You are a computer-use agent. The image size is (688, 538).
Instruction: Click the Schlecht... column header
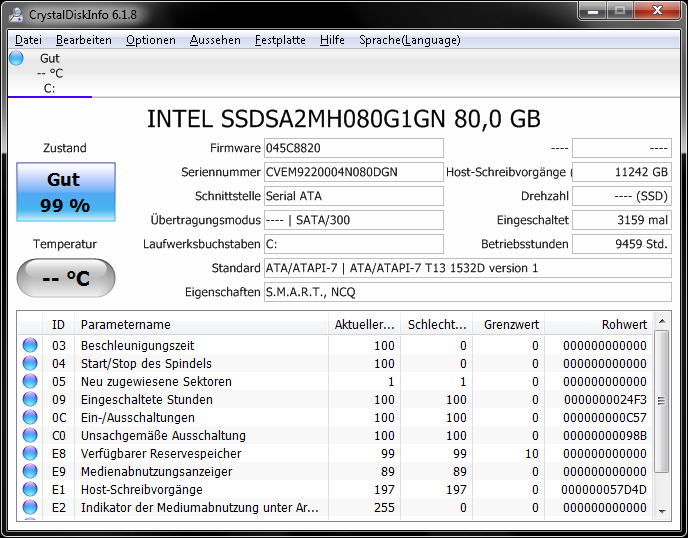(x=436, y=324)
